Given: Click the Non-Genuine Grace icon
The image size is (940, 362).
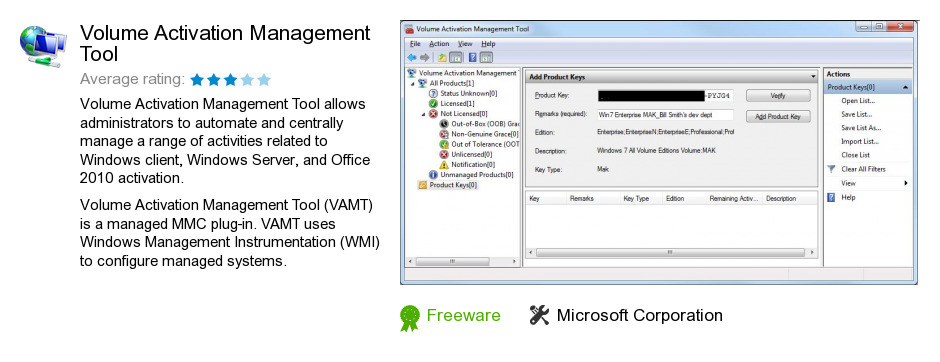Looking at the screenshot, I should click(x=444, y=134).
